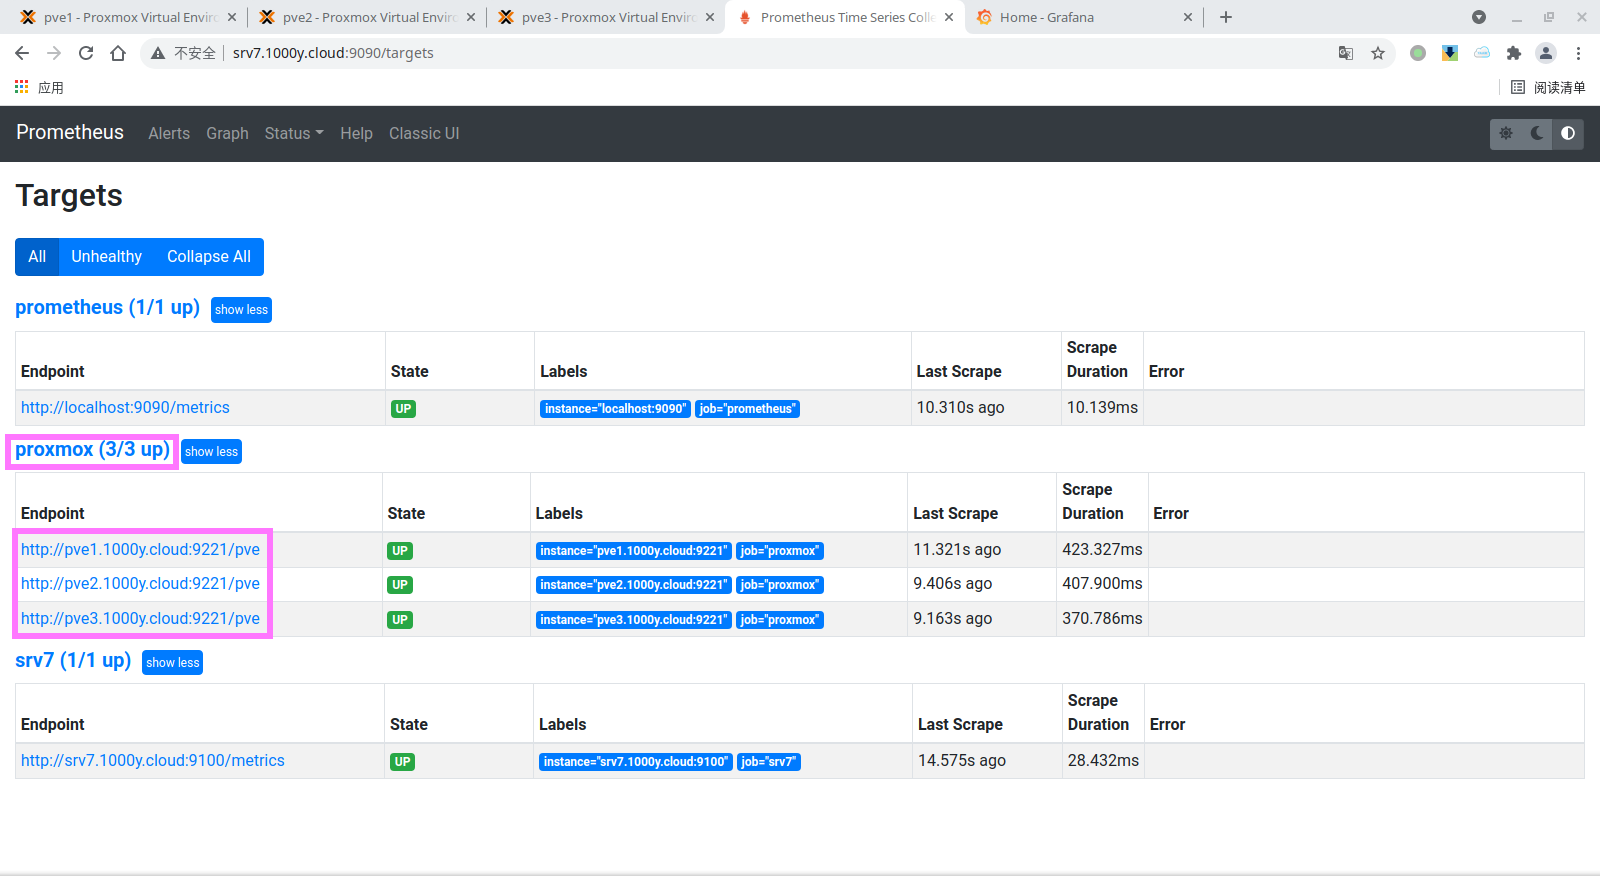Click the browser reload button
The image size is (1600, 876).
(86, 53)
